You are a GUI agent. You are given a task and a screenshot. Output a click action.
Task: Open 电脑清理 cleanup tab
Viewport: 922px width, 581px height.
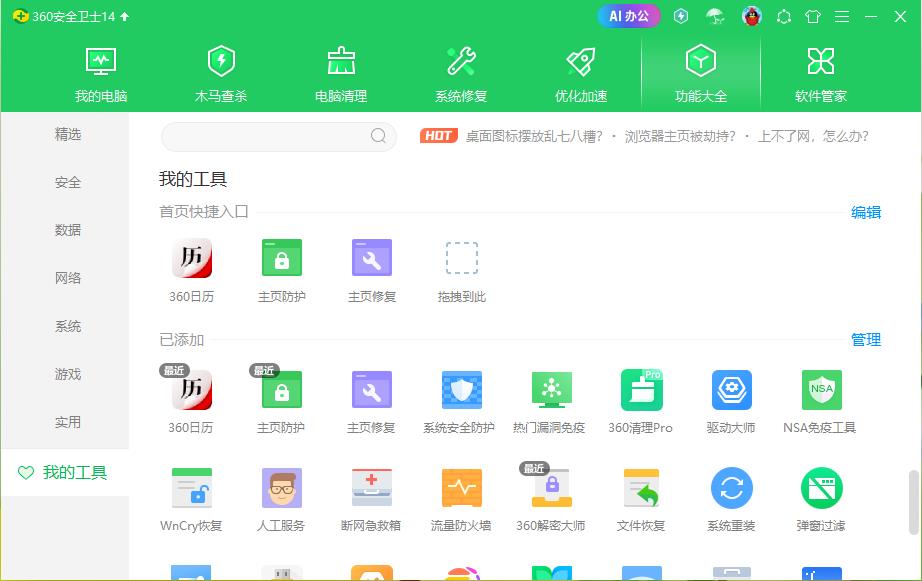point(341,74)
